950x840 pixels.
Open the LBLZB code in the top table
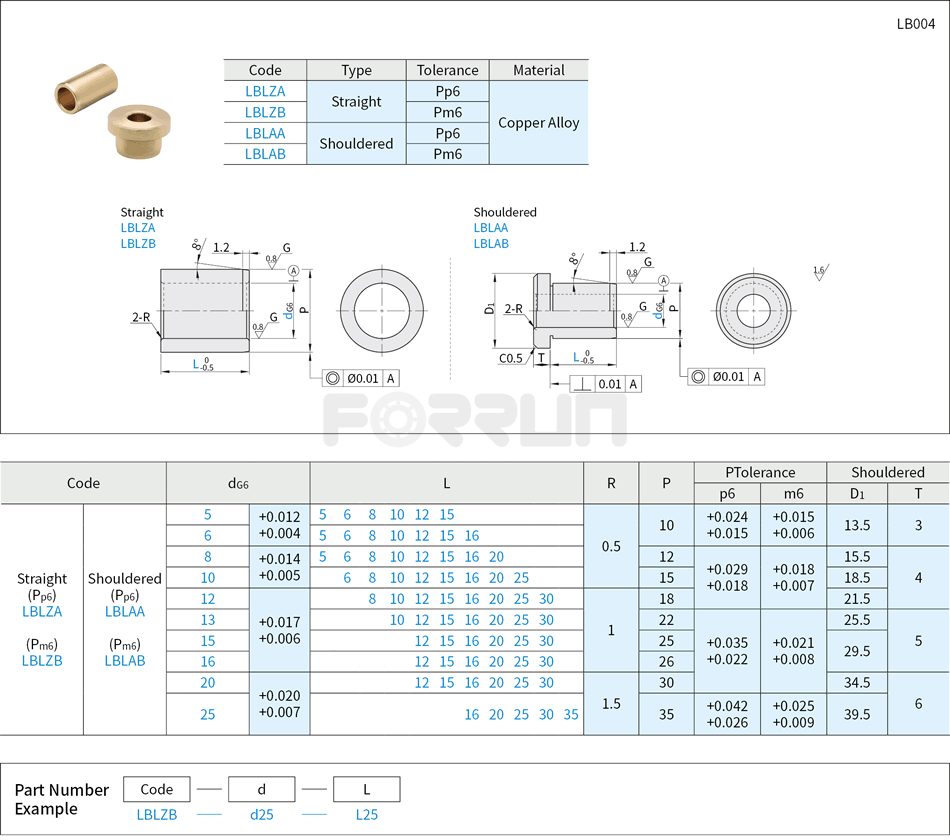pyautogui.click(x=265, y=112)
